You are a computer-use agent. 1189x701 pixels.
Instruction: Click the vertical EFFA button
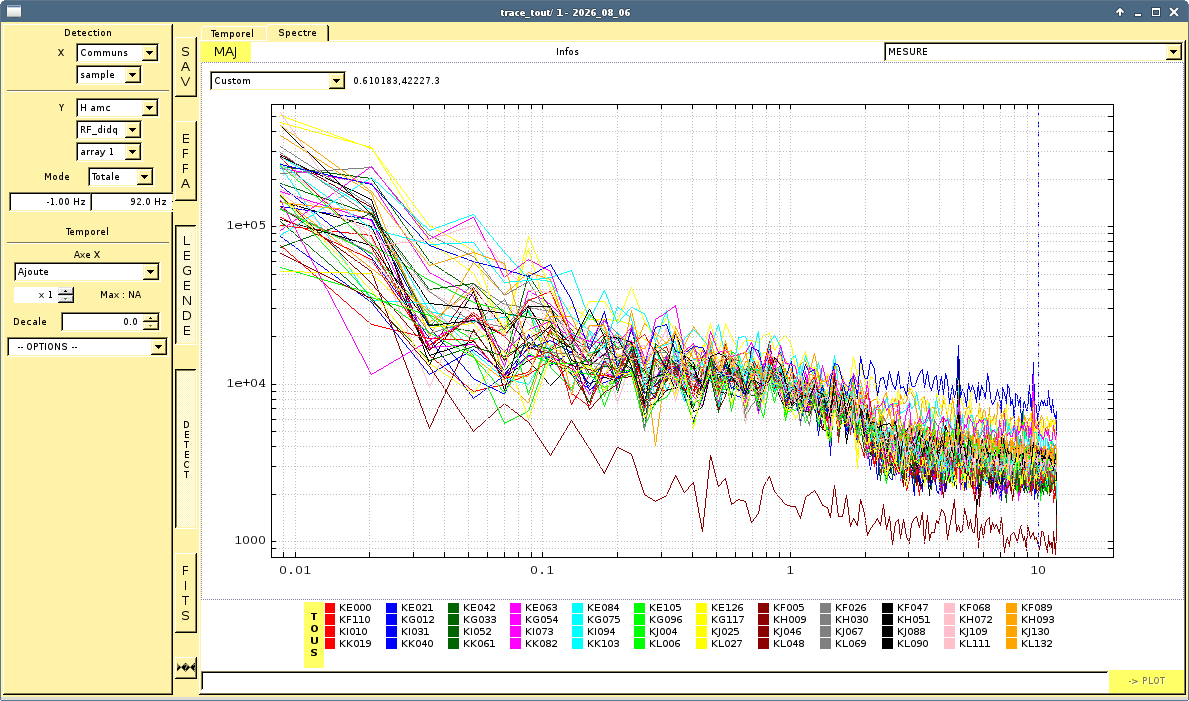pos(186,161)
